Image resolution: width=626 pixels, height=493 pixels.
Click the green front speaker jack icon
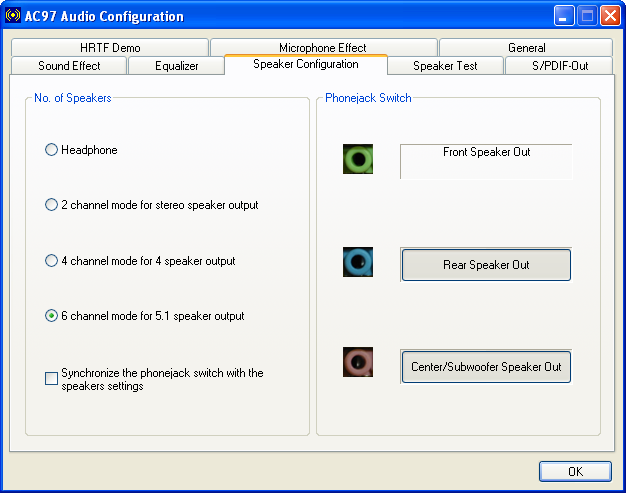358,159
